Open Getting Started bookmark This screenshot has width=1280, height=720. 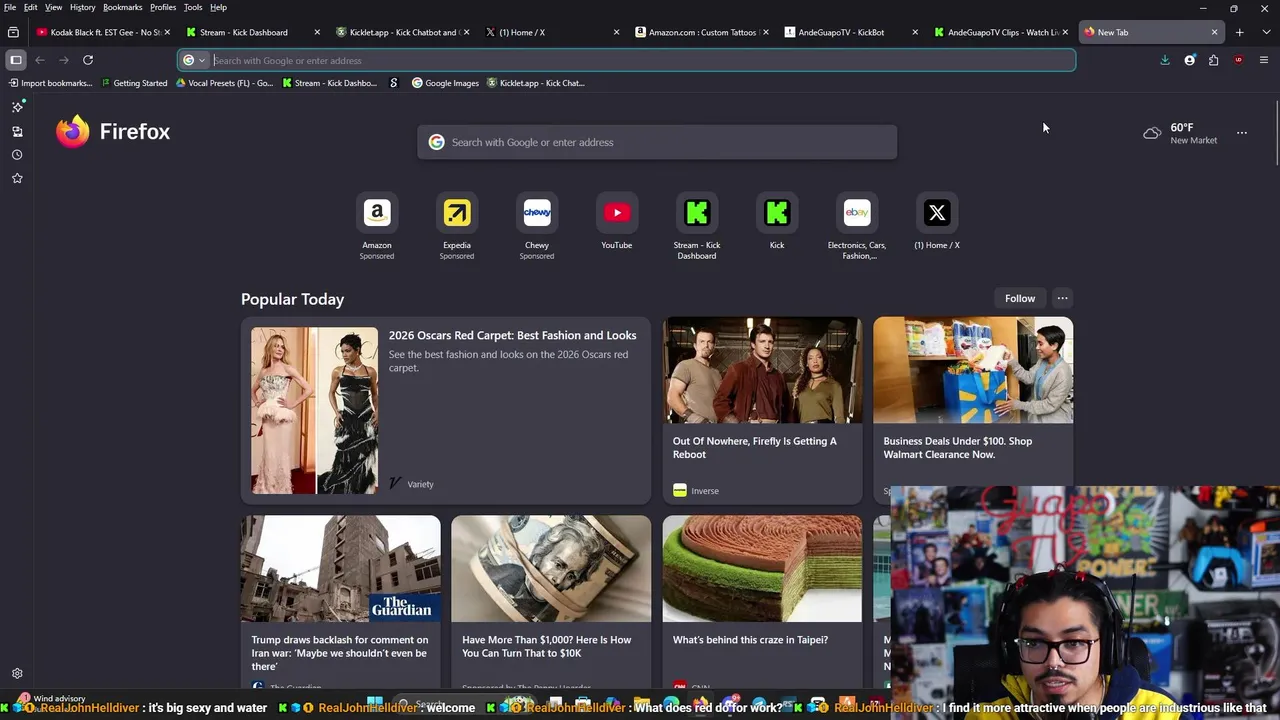pyautogui.click(x=134, y=83)
